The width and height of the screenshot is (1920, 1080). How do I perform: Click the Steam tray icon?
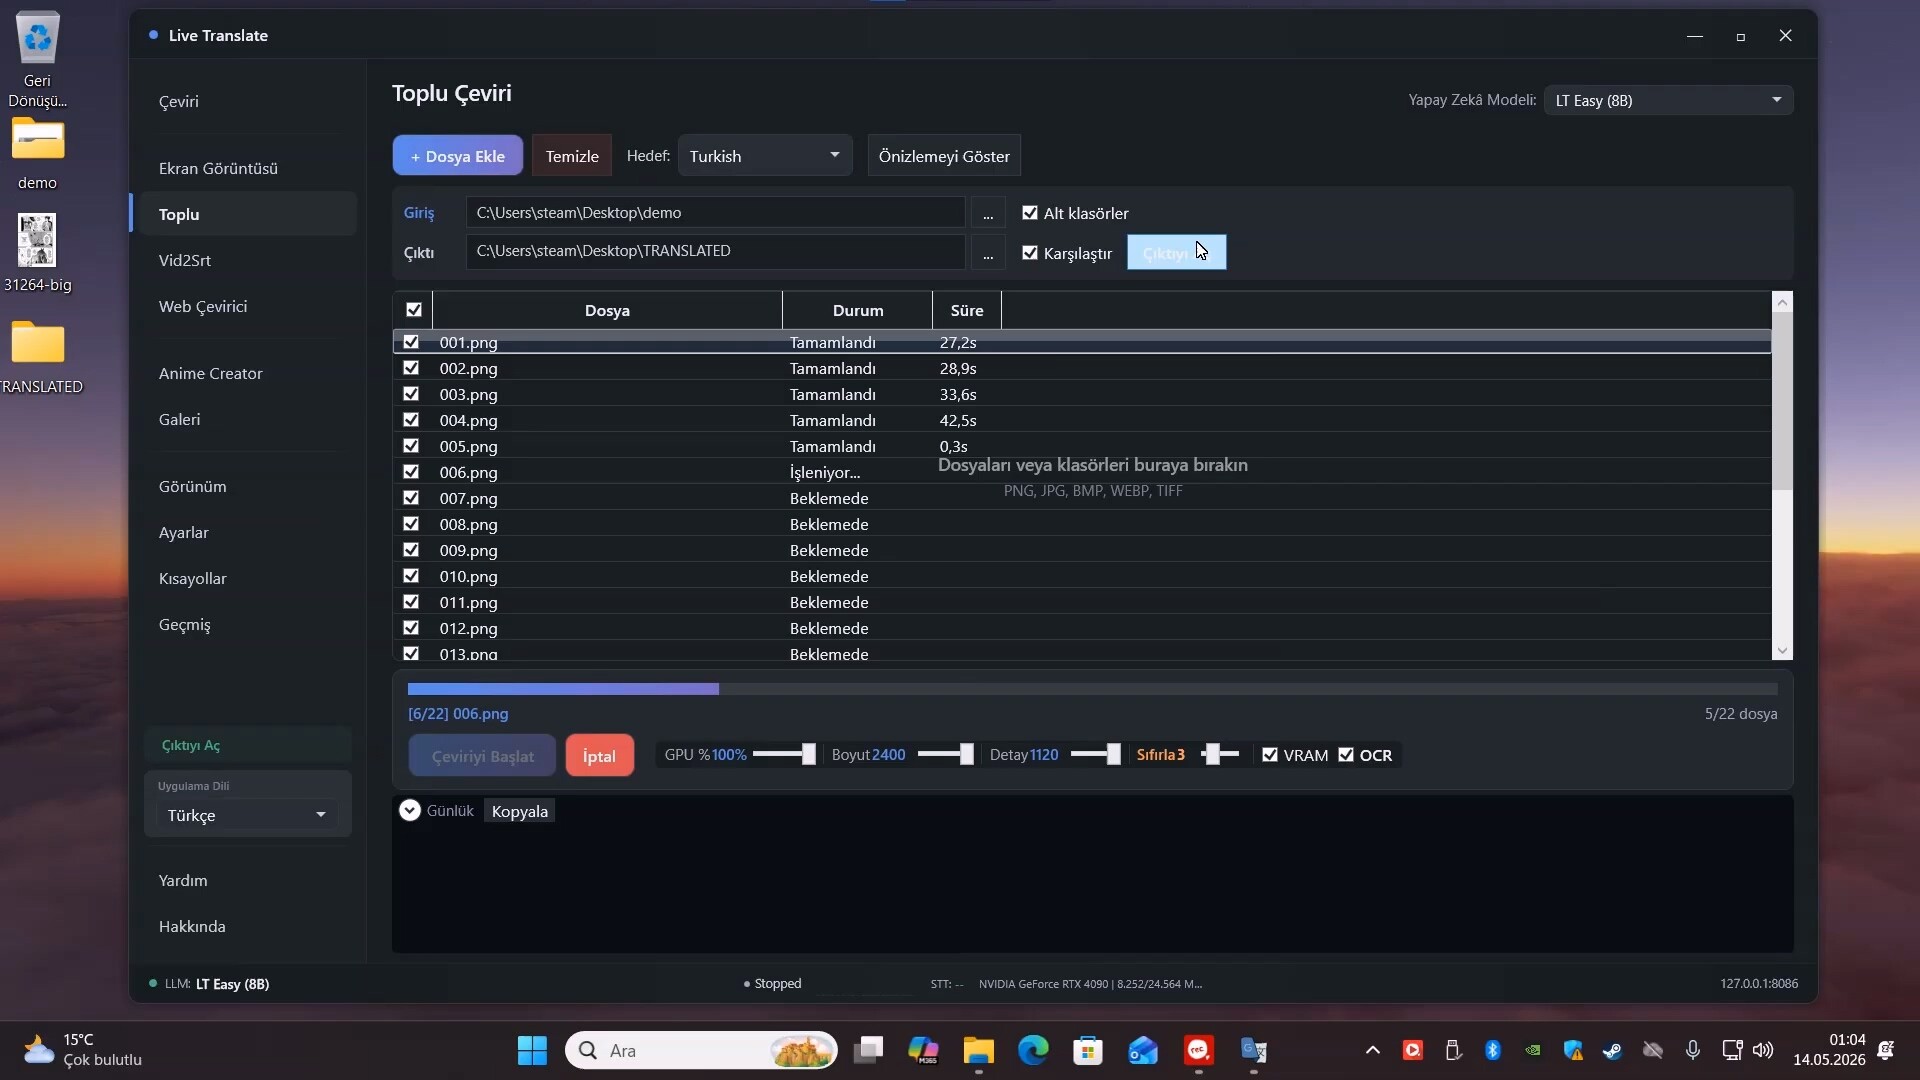click(x=1612, y=1050)
